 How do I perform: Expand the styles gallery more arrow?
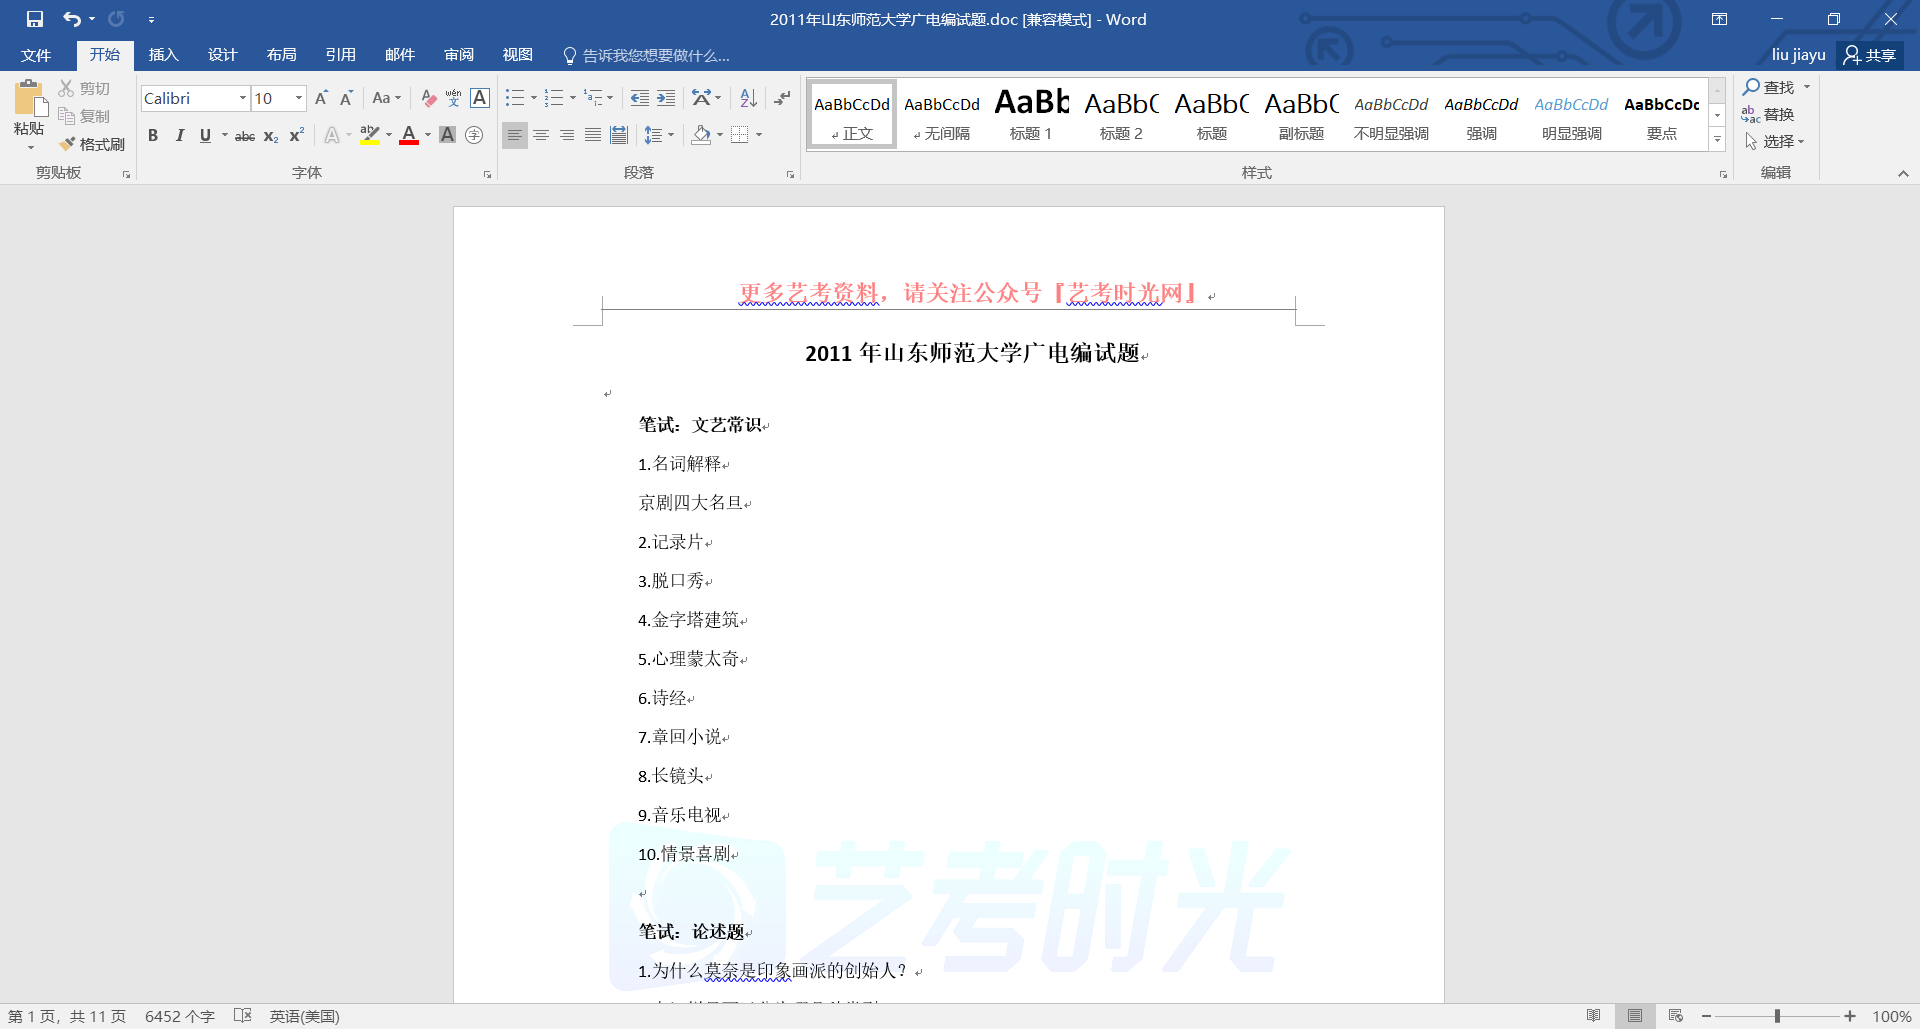point(1717,140)
